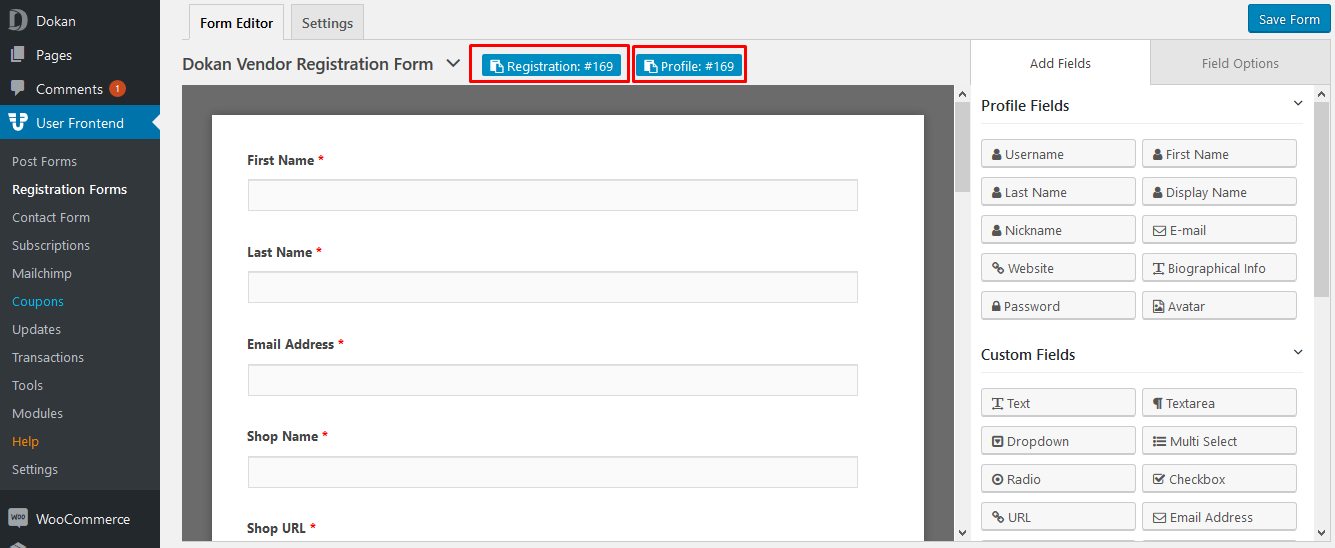Add a Checkbox field
This screenshot has height=548, width=1335.
point(1219,479)
